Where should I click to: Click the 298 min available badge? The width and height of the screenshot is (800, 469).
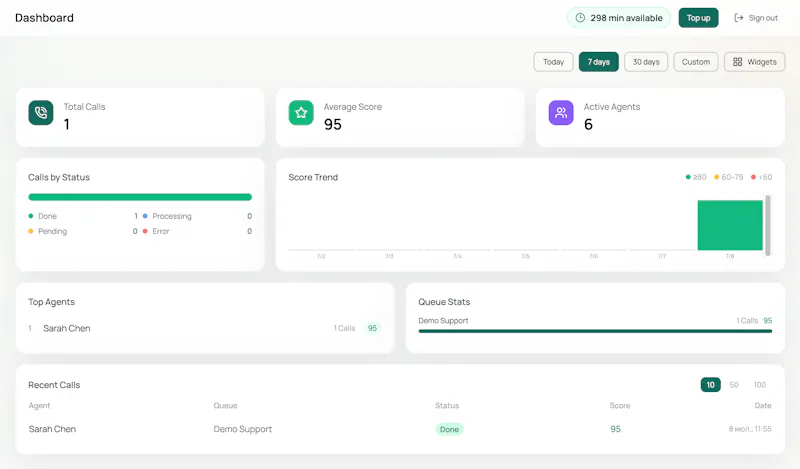coord(619,18)
